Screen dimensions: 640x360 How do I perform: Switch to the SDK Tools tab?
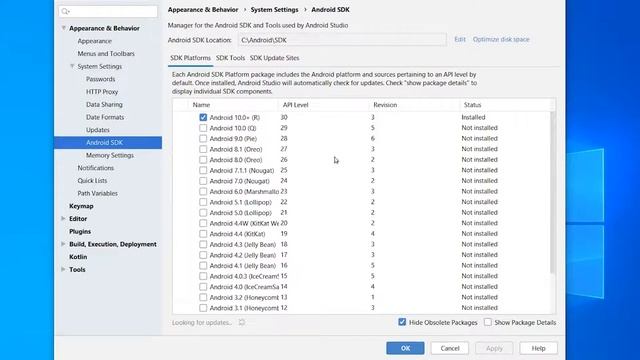[x=230, y=58]
